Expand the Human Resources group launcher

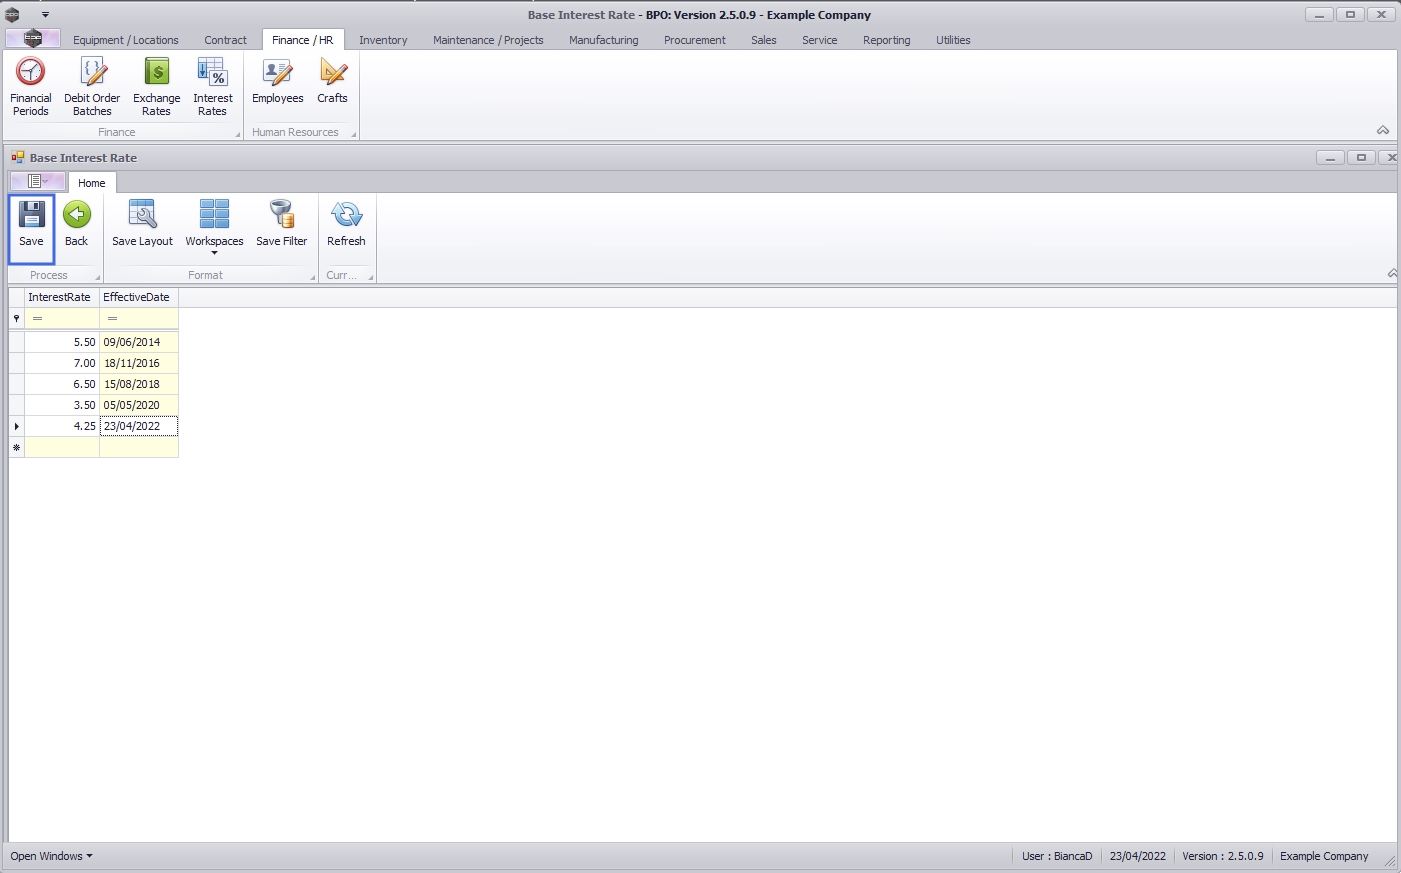(x=354, y=134)
